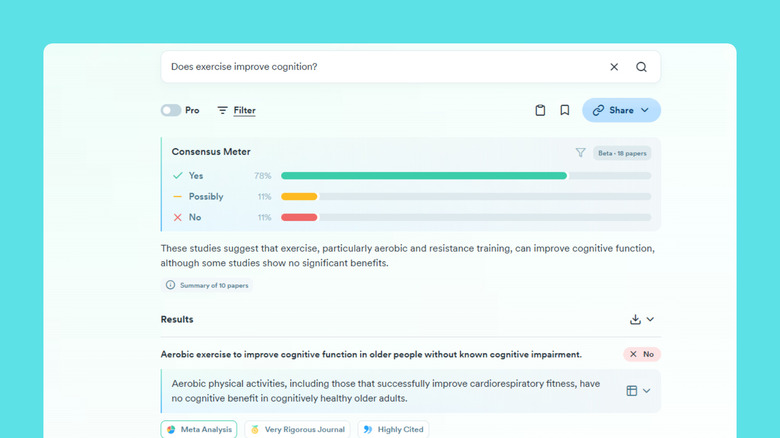Click the study snapshot table icon
The height and width of the screenshot is (438, 780).
click(632, 391)
